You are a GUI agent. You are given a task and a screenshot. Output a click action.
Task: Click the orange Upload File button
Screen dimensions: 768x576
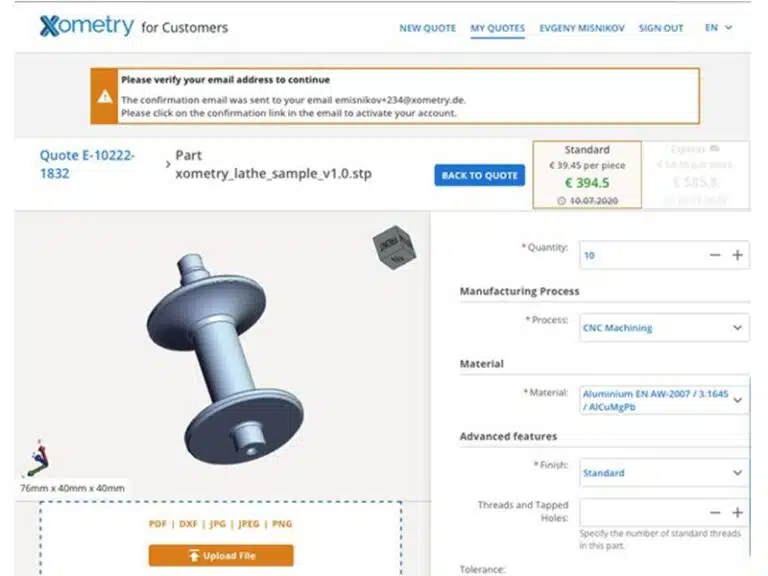(x=221, y=556)
